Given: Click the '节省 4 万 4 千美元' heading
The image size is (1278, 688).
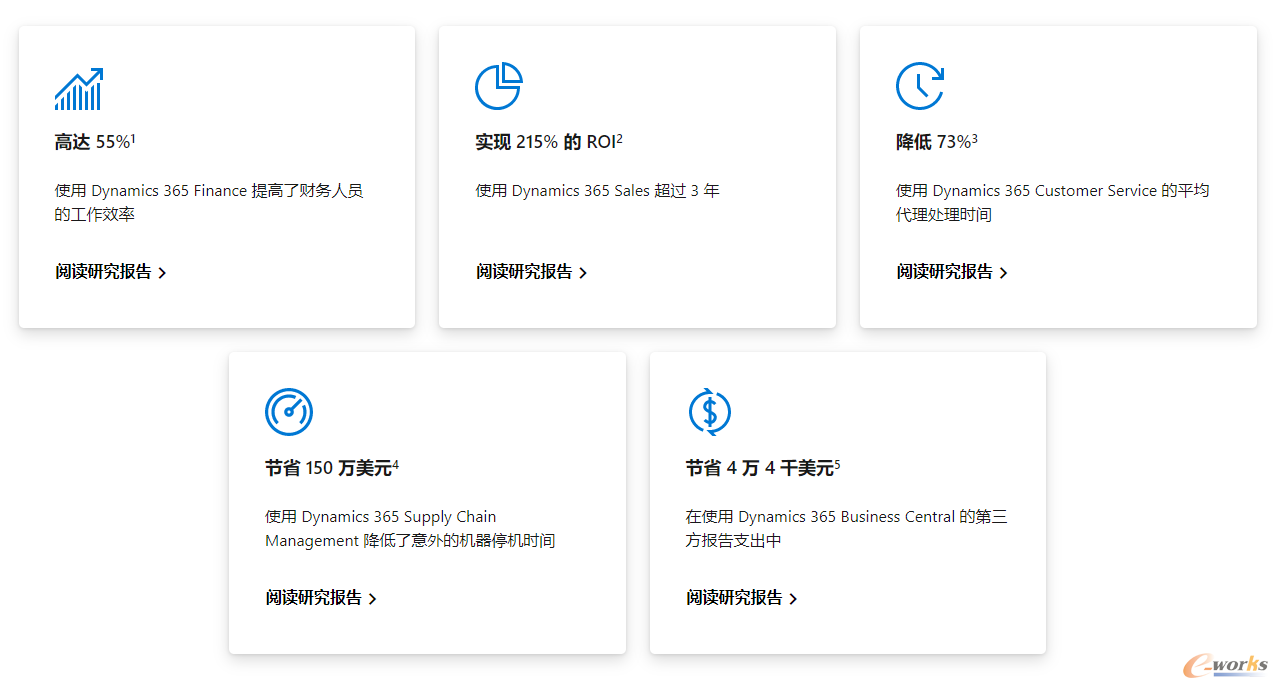Looking at the screenshot, I should point(763,468).
